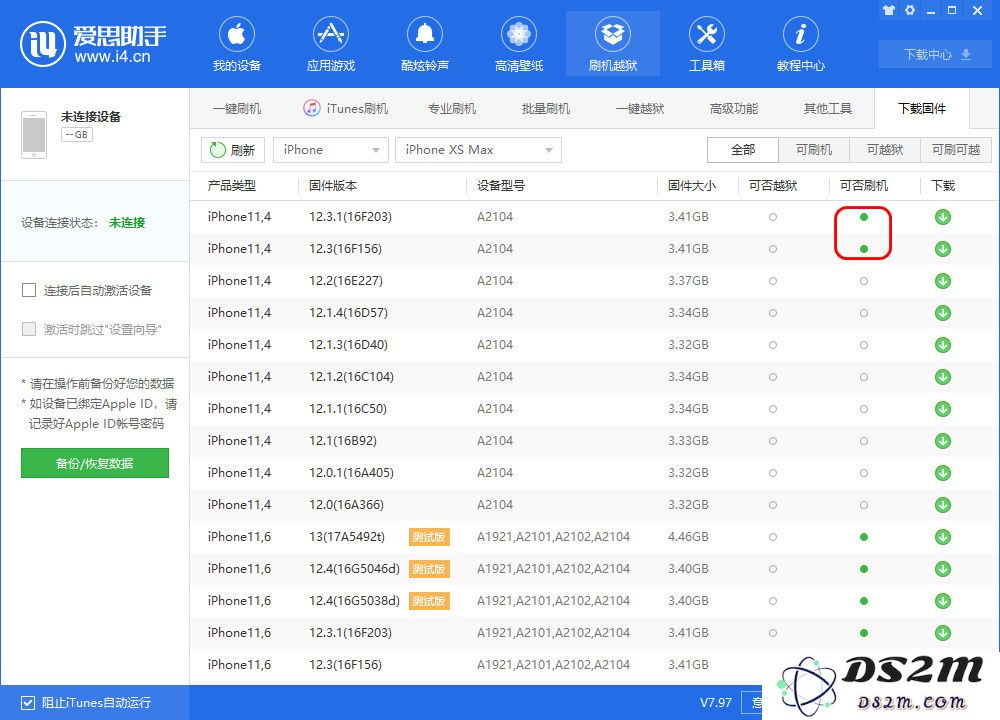Open 我的设备 (My Device) section

coord(237,45)
